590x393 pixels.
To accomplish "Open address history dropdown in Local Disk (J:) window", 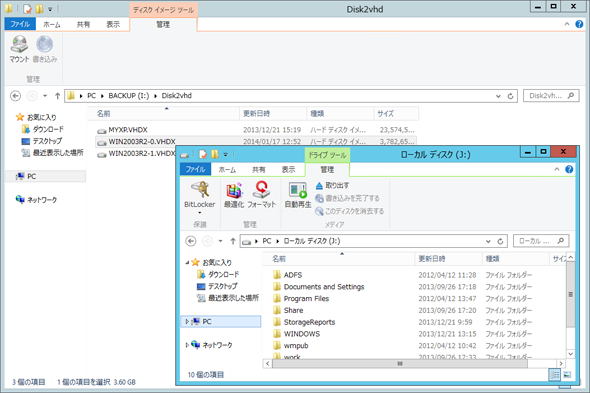I will click(488, 241).
